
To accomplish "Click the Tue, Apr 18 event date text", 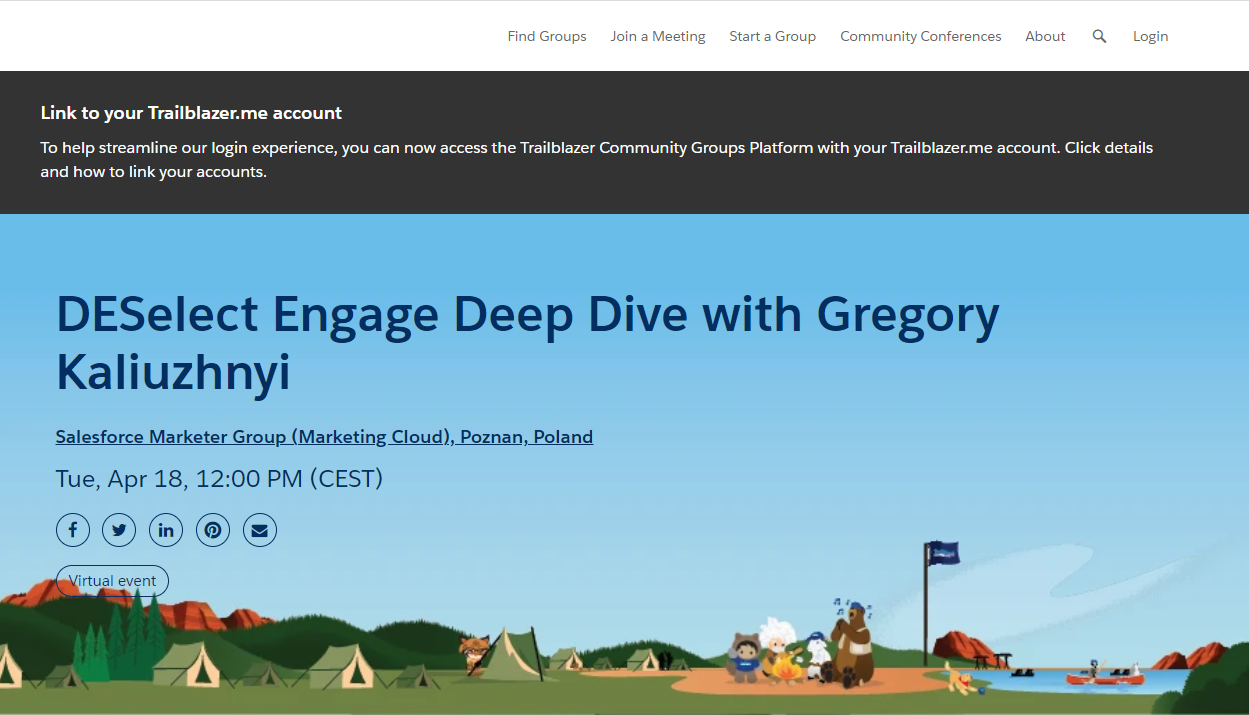I will click(x=219, y=479).
